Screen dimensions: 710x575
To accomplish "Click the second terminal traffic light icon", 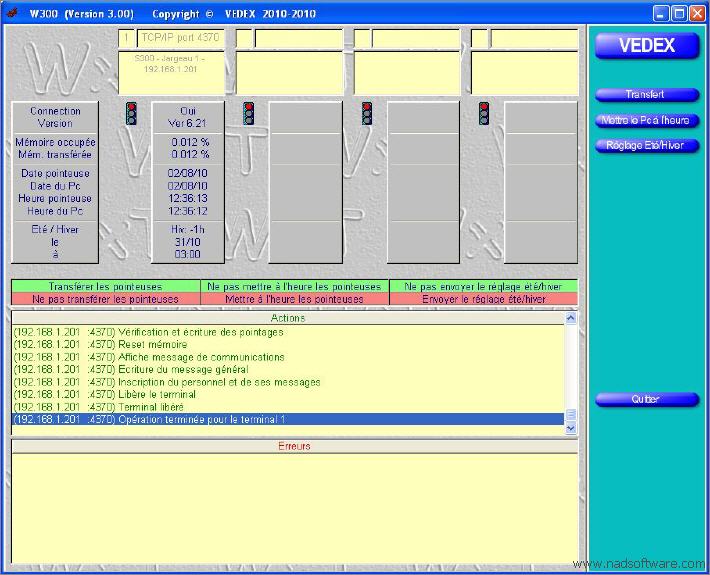I will [x=248, y=114].
